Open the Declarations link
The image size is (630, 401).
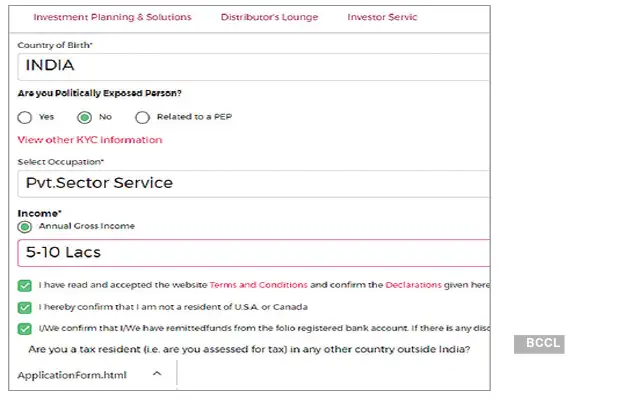(x=413, y=285)
